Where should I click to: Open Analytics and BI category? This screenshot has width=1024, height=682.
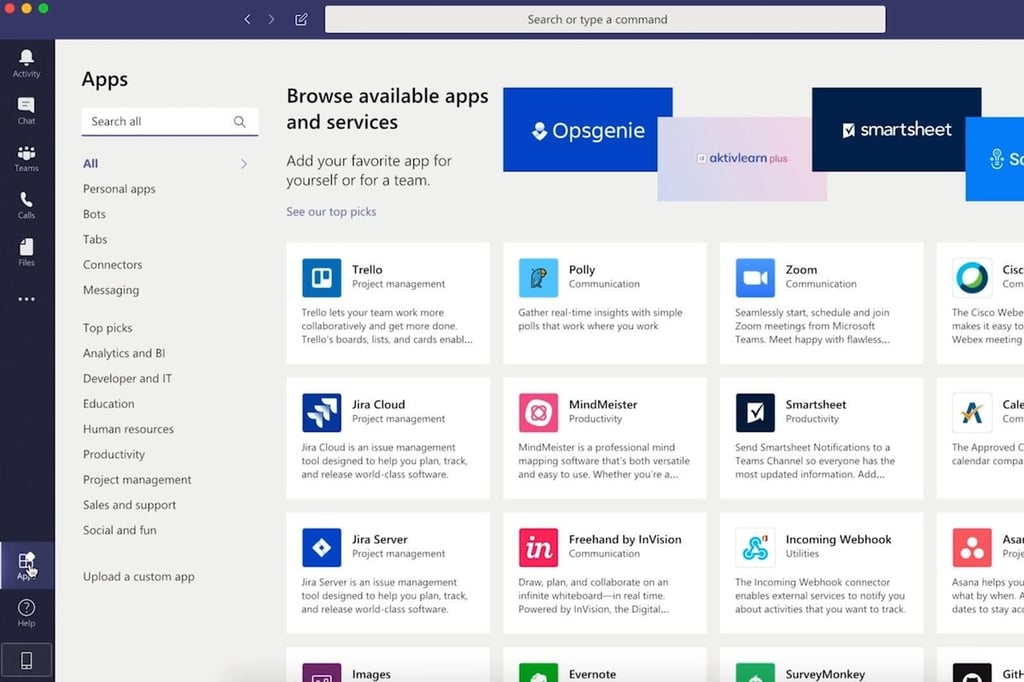coord(124,353)
